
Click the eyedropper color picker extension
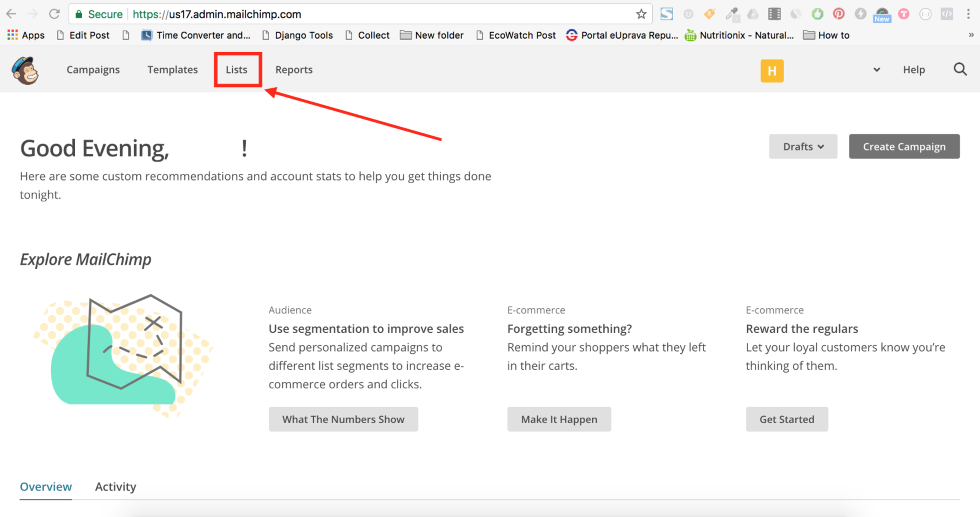[x=732, y=14]
